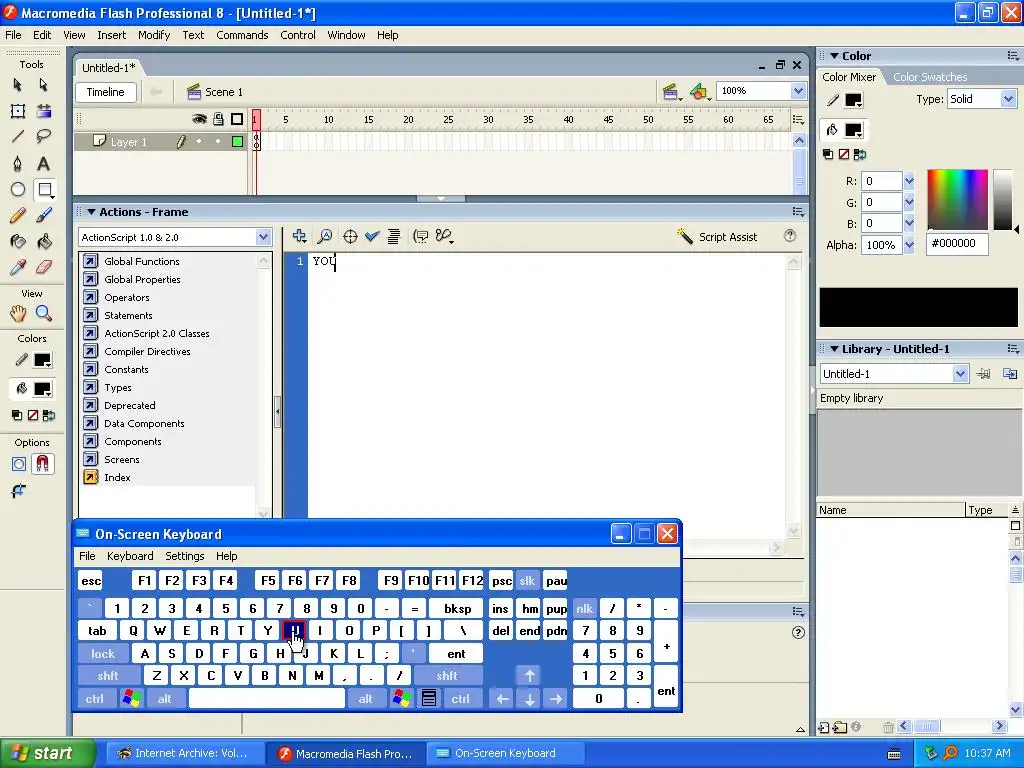Select the Rectangle tool
This screenshot has width=1024, height=768.
click(44, 189)
